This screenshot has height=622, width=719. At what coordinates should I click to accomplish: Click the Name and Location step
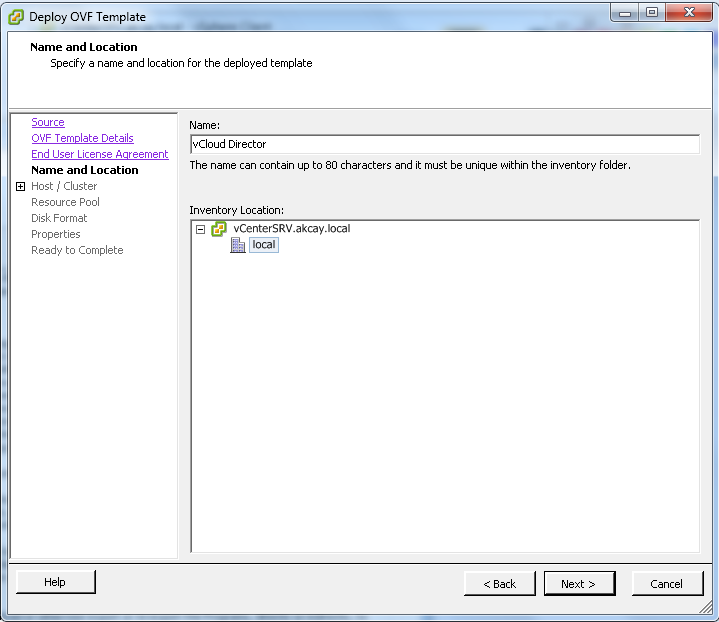click(85, 170)
